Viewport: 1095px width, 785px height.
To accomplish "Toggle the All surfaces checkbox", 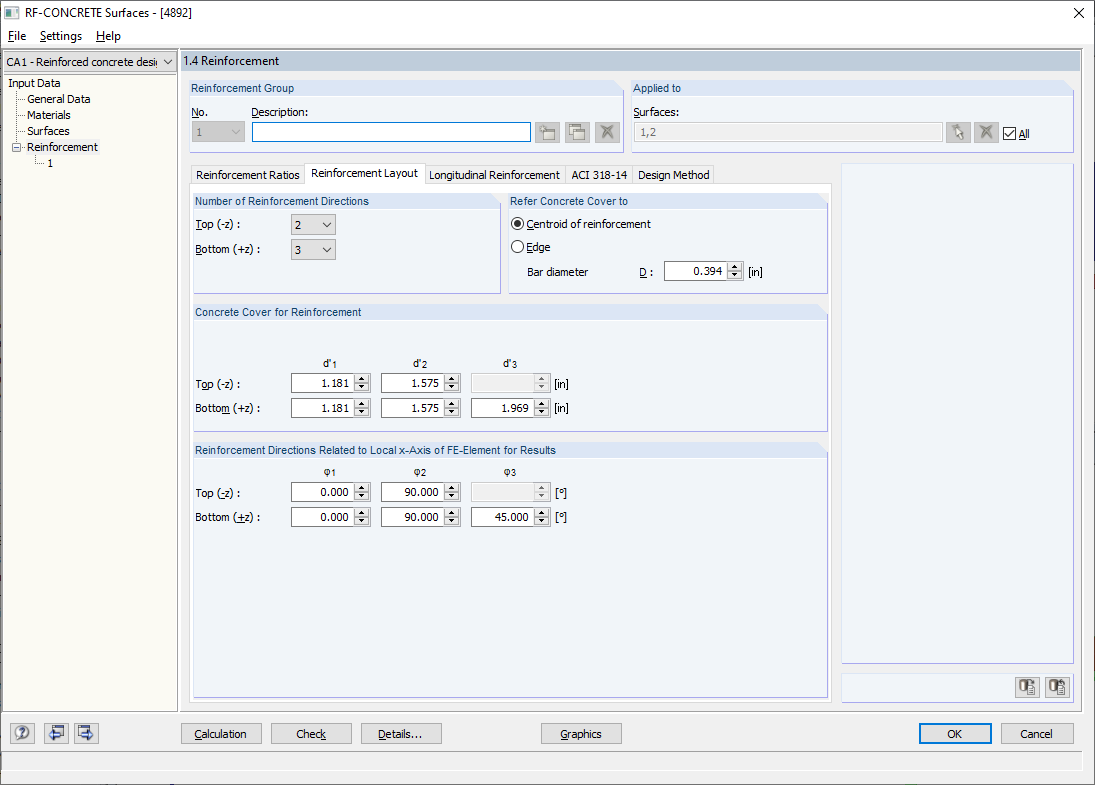I will pos(1009,133).
